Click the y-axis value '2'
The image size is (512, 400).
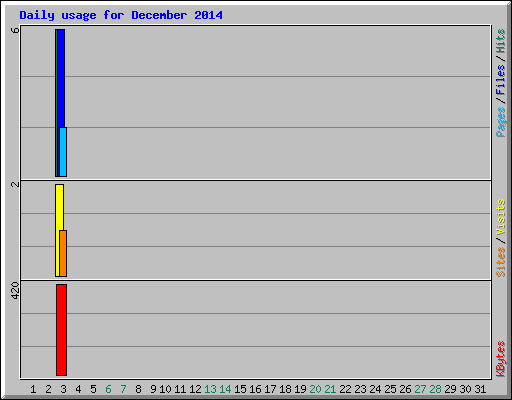click(x=15, y=184)
